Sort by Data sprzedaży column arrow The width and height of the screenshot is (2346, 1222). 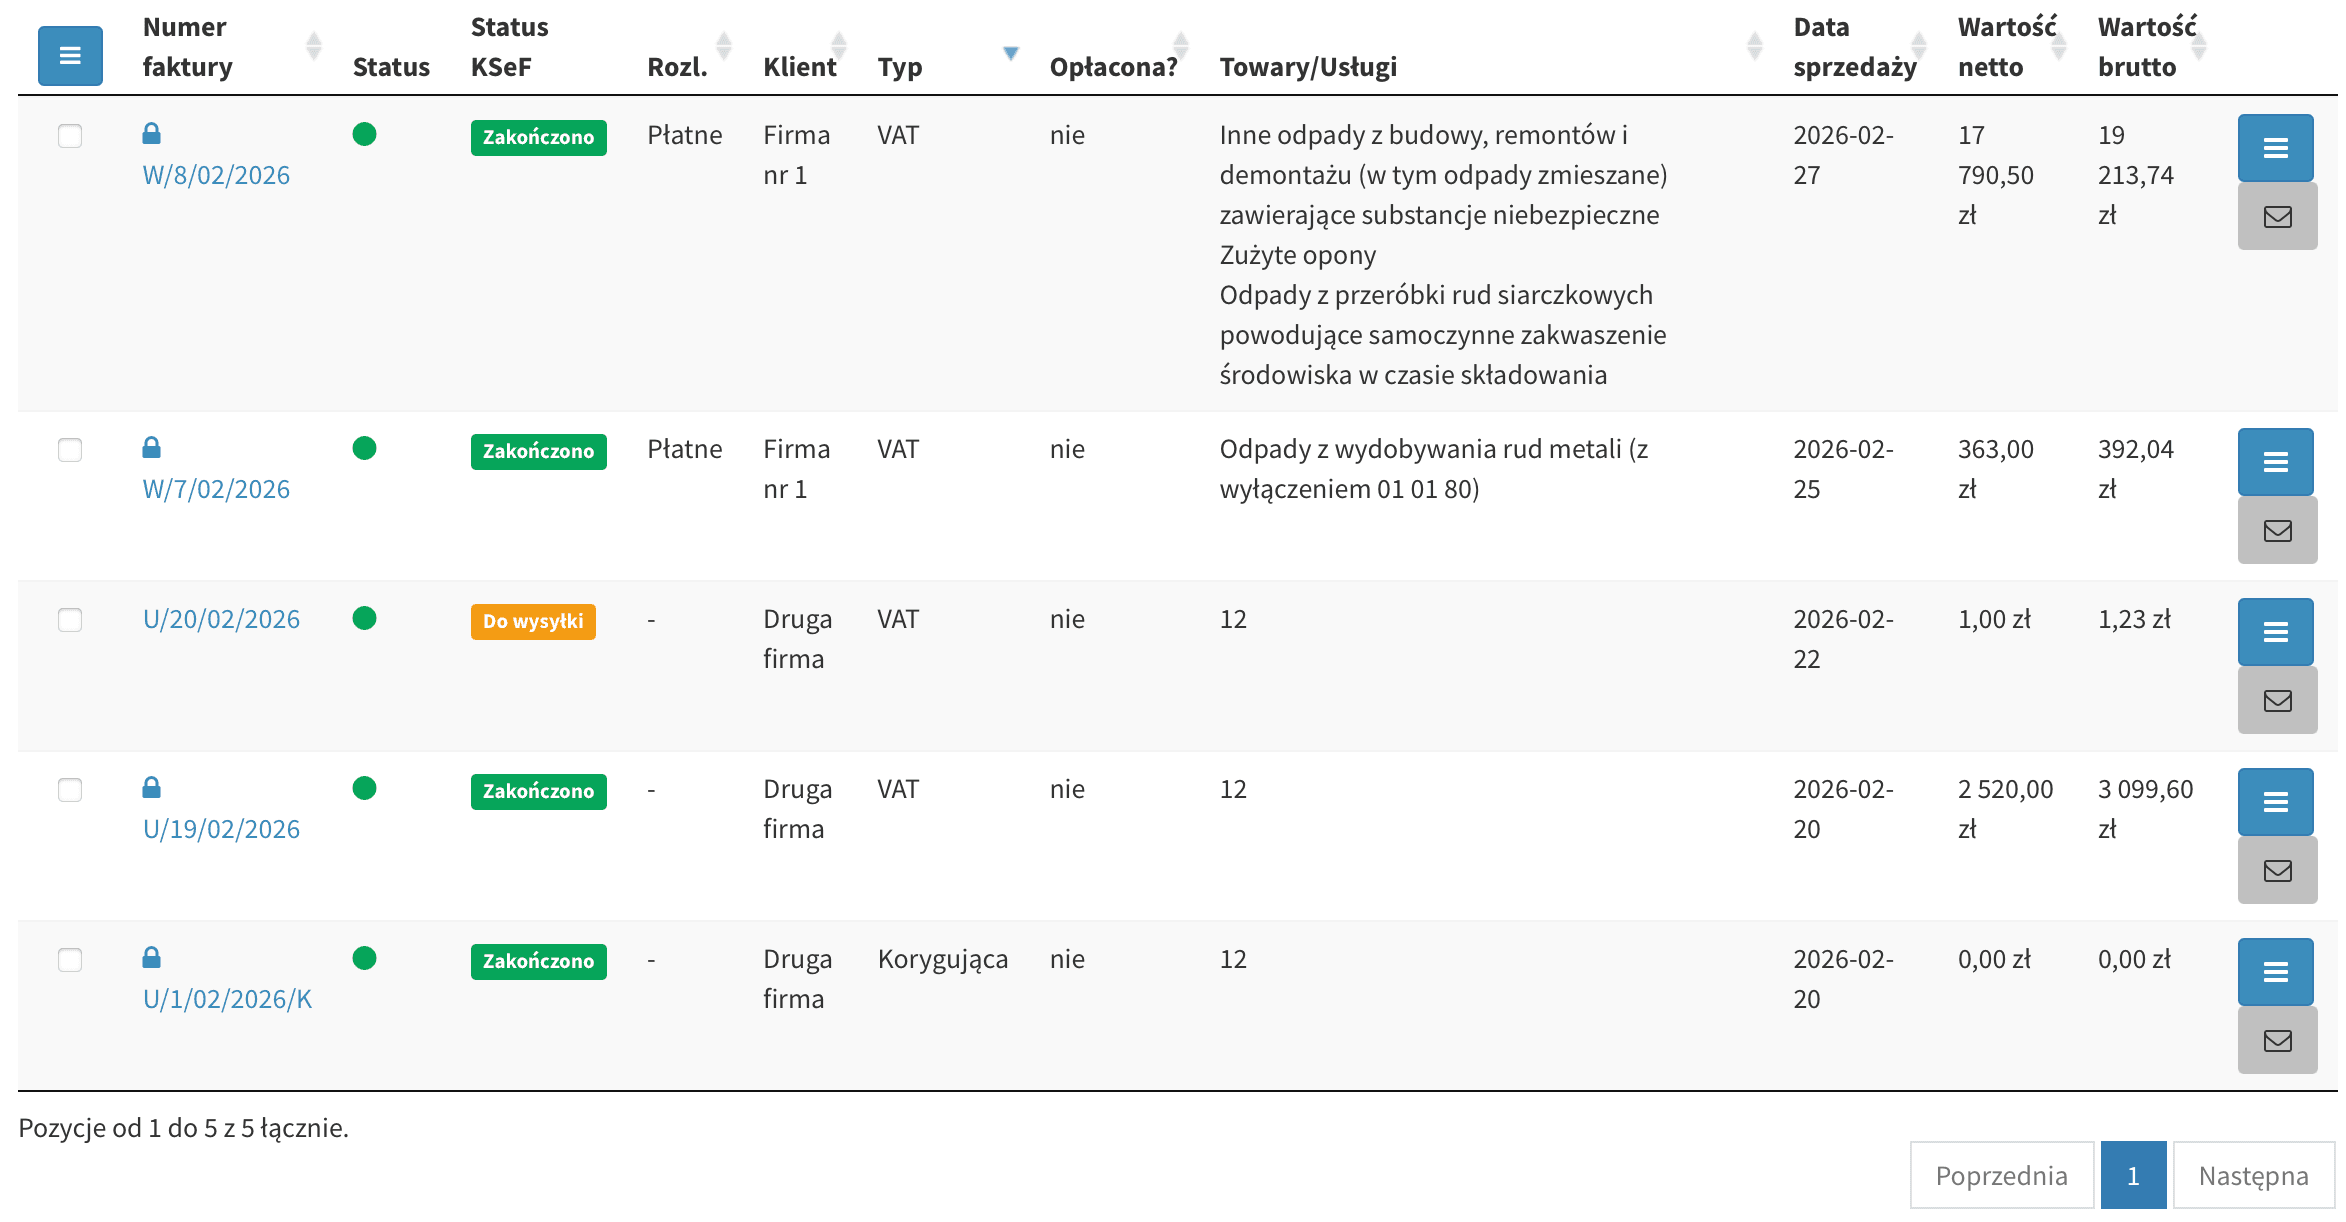click(1917, 44)
